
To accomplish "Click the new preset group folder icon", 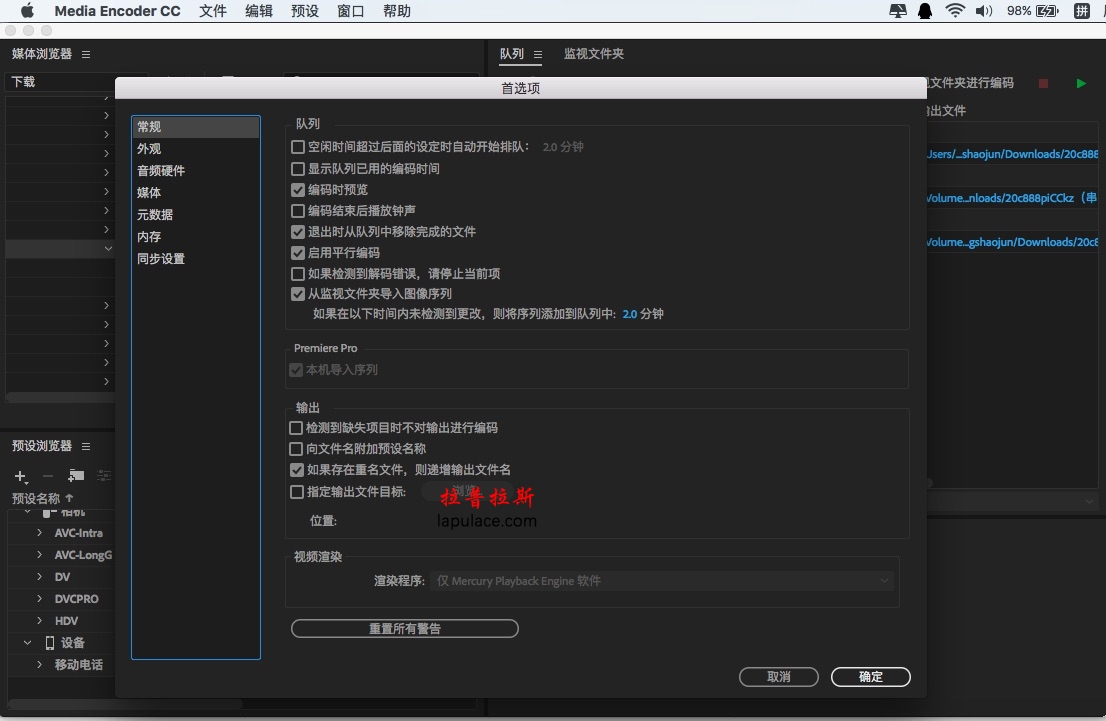I will pyautogui.click(x=76, y=475).
